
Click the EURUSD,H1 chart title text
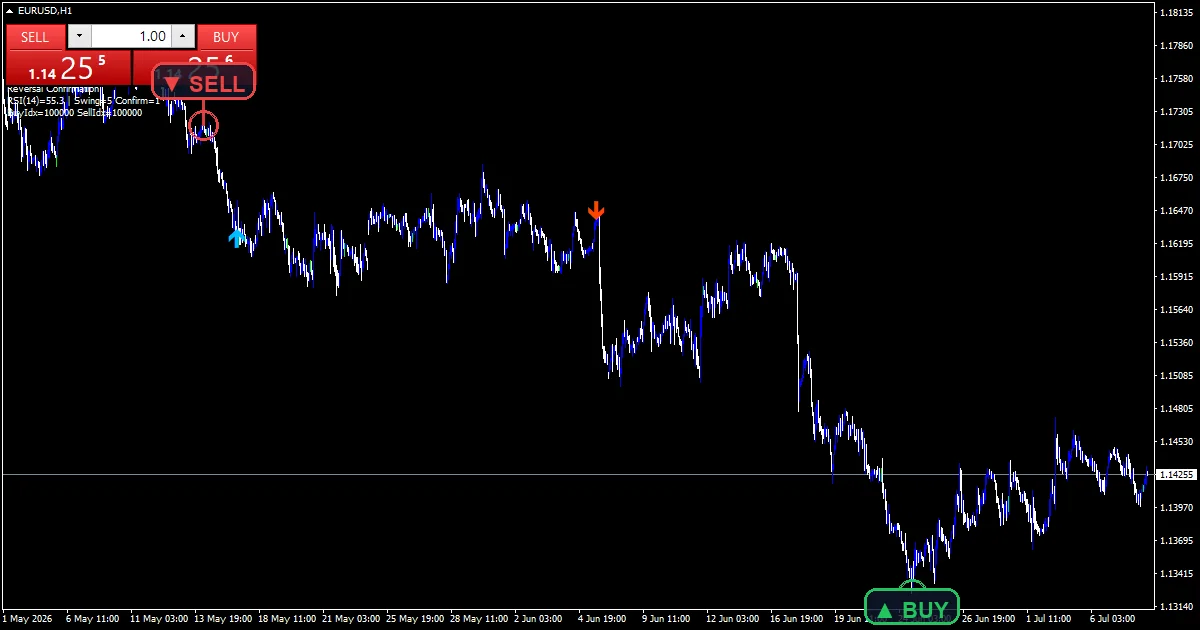point(45,10)
